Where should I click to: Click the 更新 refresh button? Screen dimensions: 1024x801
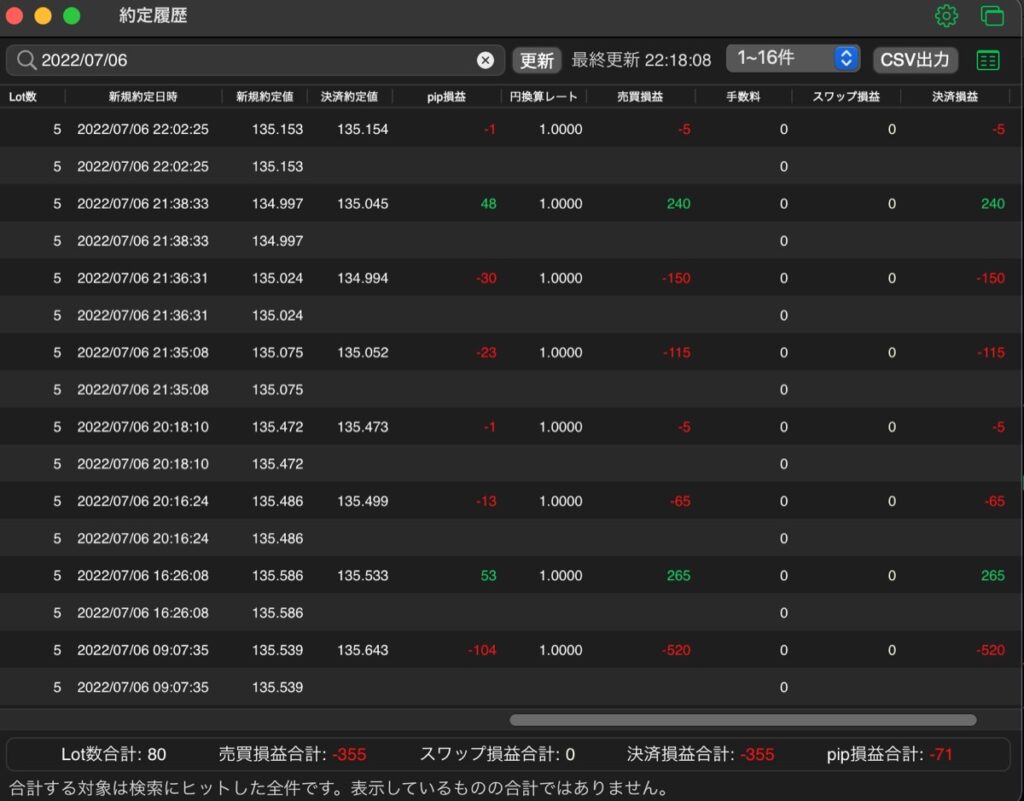click(537, 60)
